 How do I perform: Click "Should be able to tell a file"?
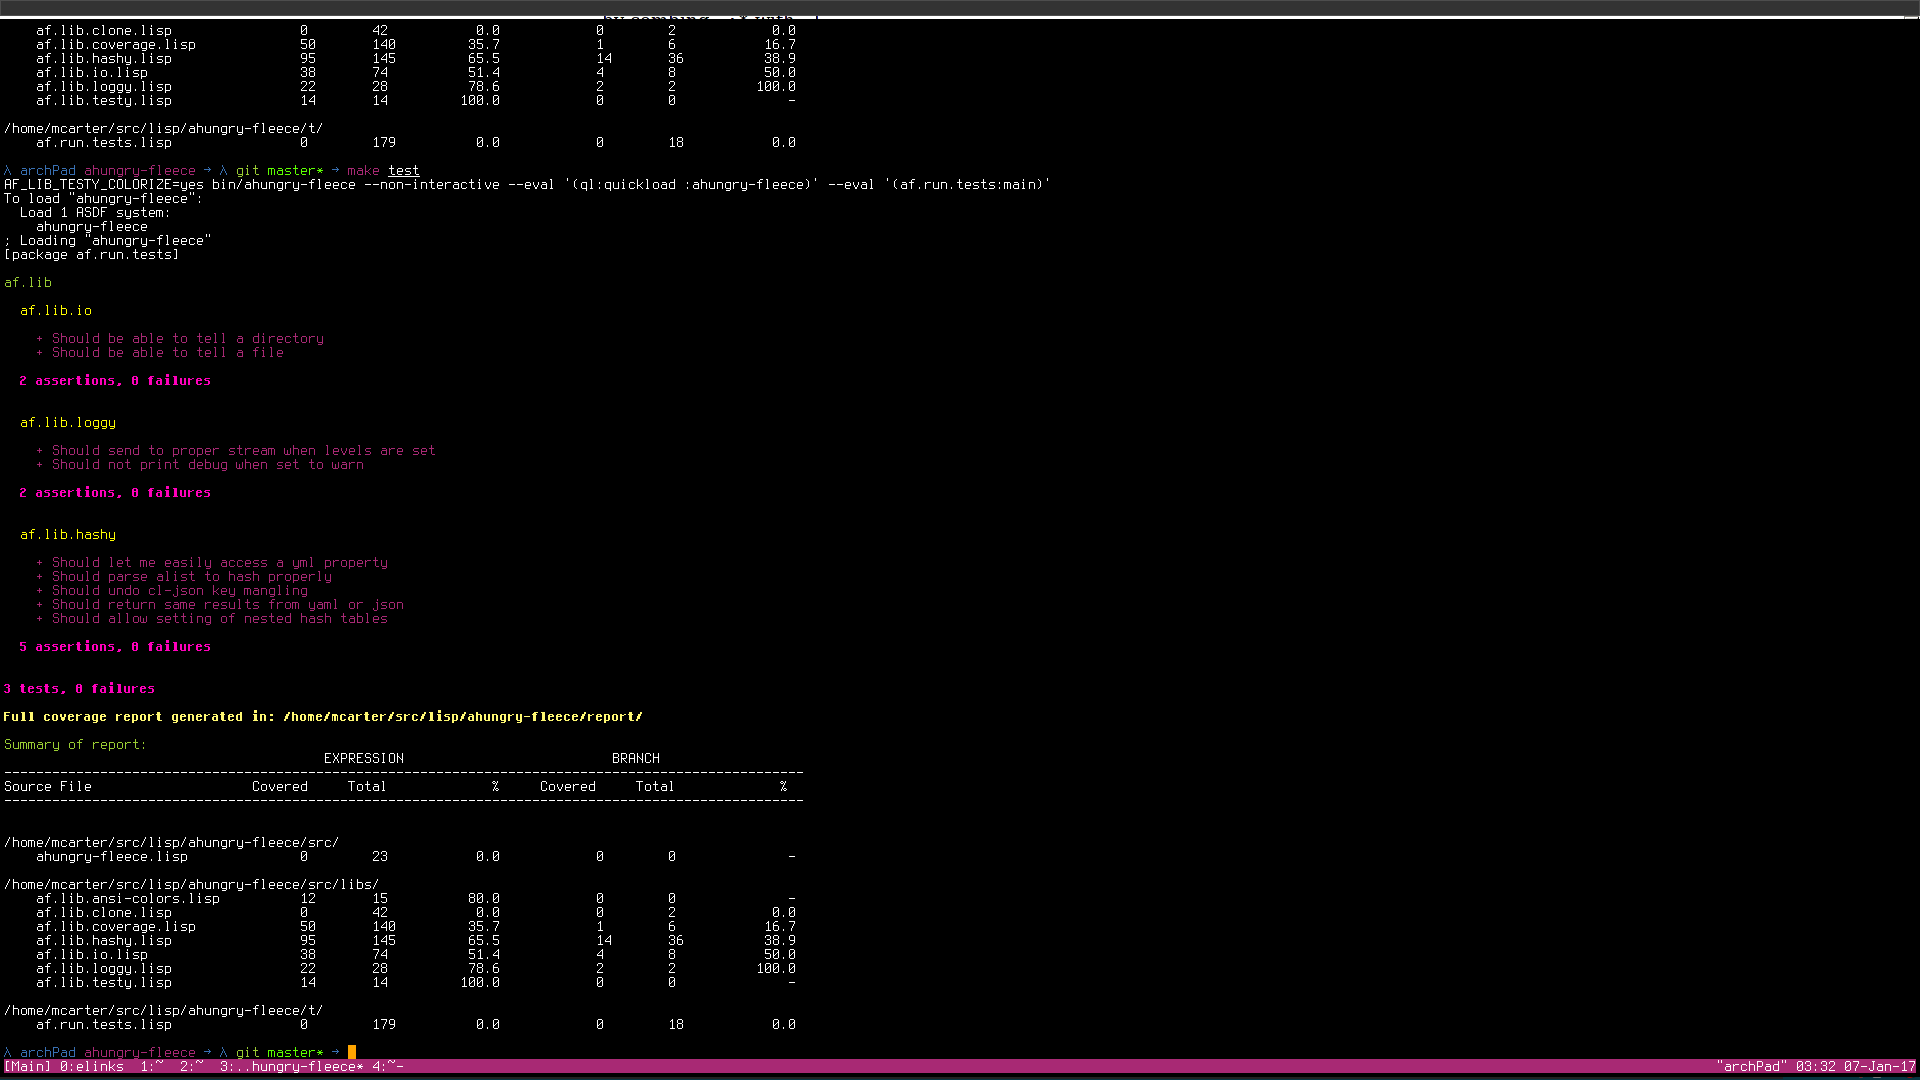[167, 353]
